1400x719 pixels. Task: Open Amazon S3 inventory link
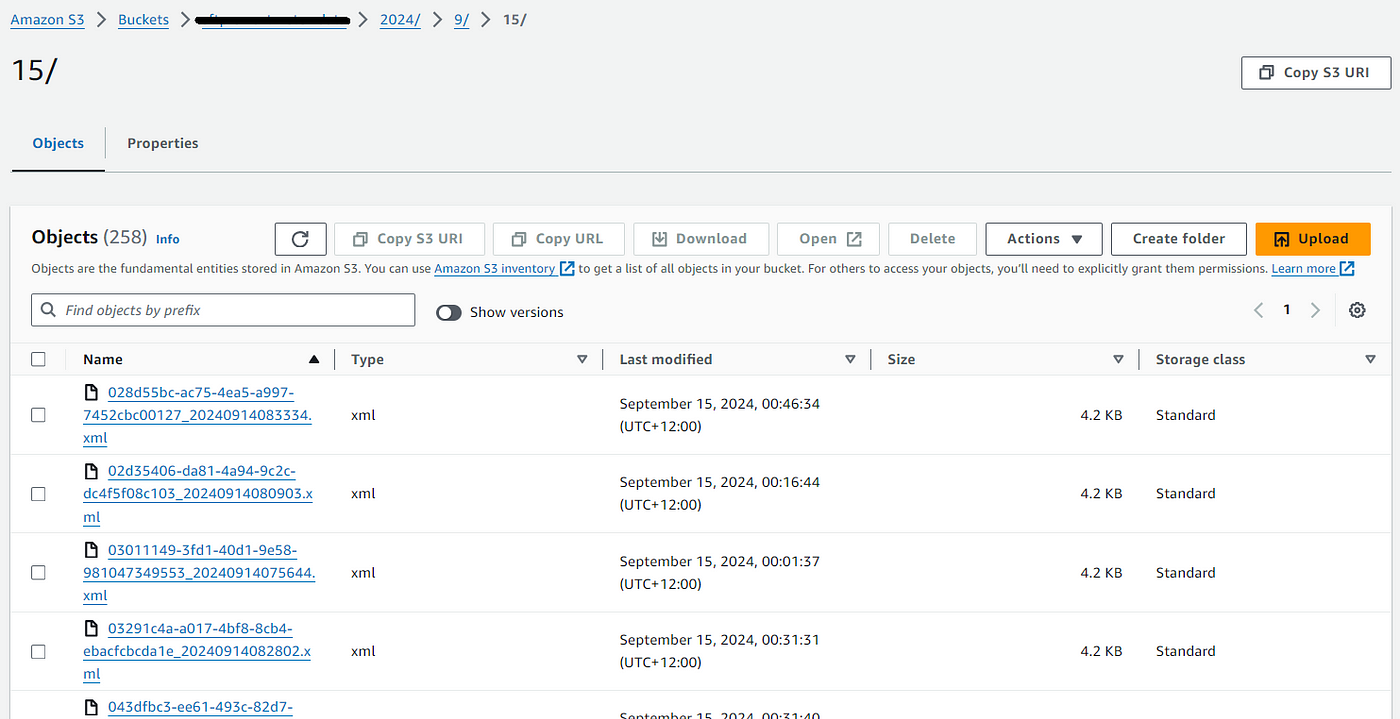tap(495, 268)
